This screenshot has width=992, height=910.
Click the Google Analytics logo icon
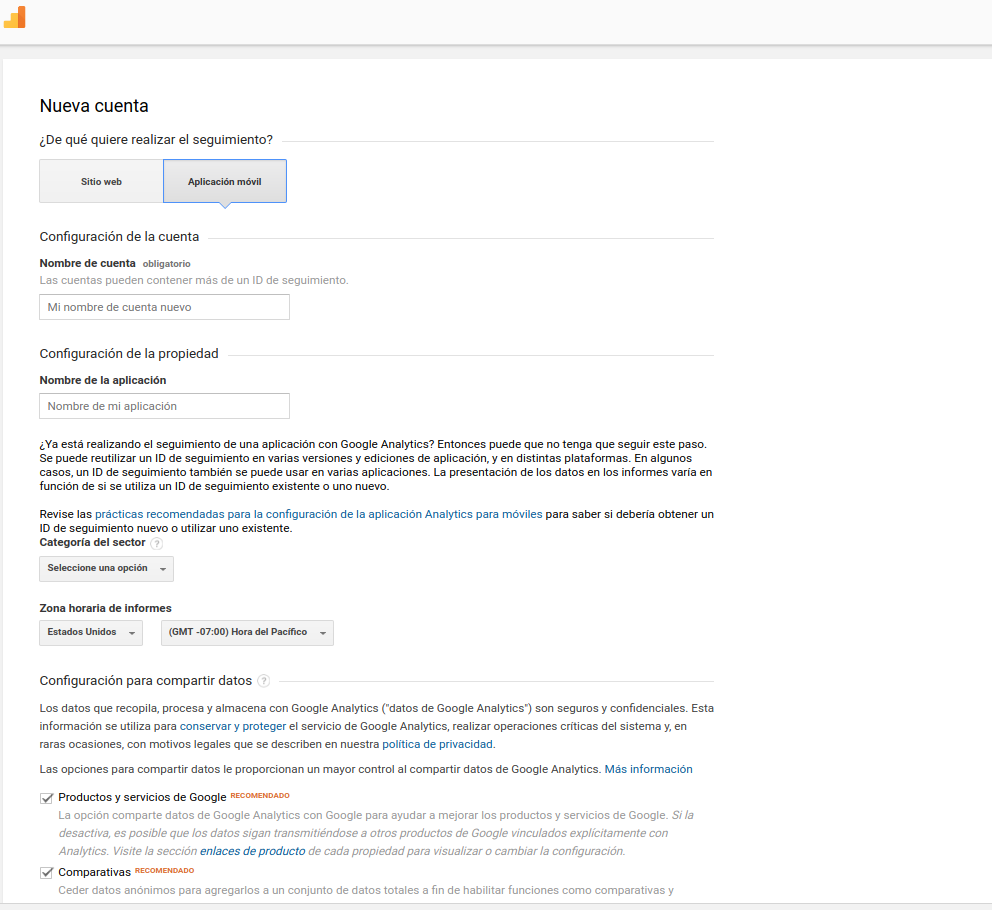15,17
